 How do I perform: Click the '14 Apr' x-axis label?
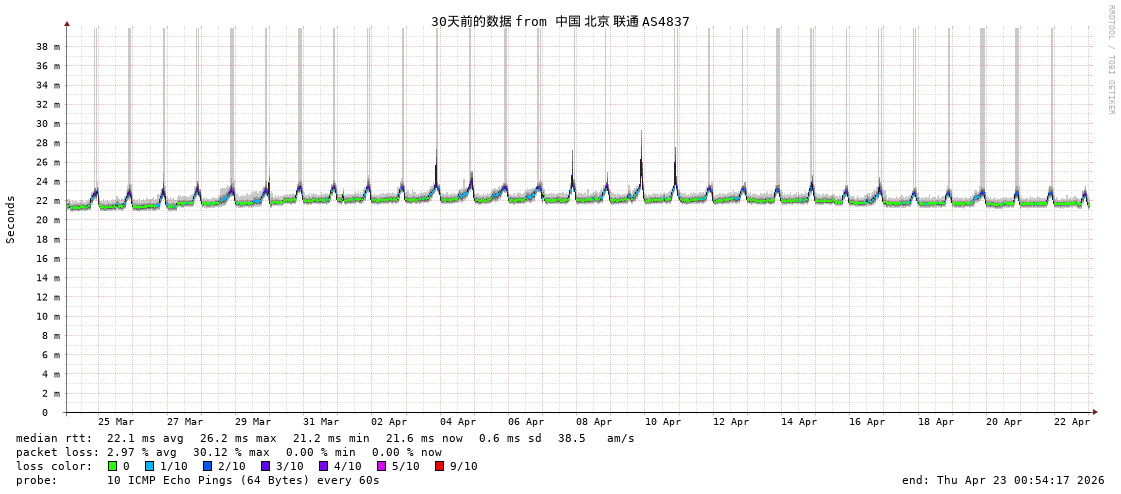pos(799,423)
